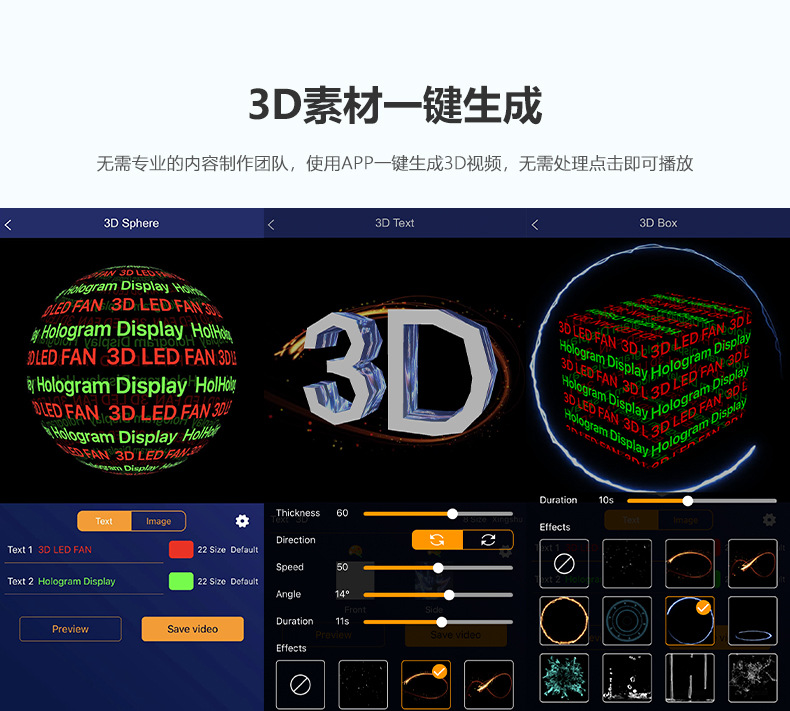Change '22 Size' for Text 2

[212, 581]
